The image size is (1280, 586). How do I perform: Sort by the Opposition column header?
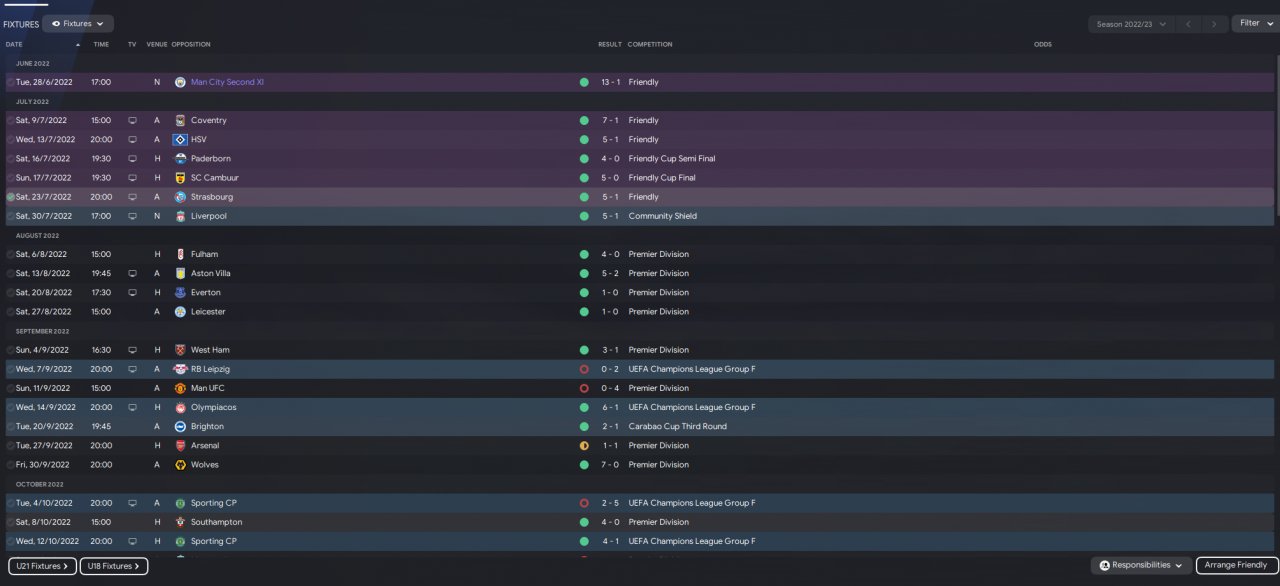tap(191, 44)
